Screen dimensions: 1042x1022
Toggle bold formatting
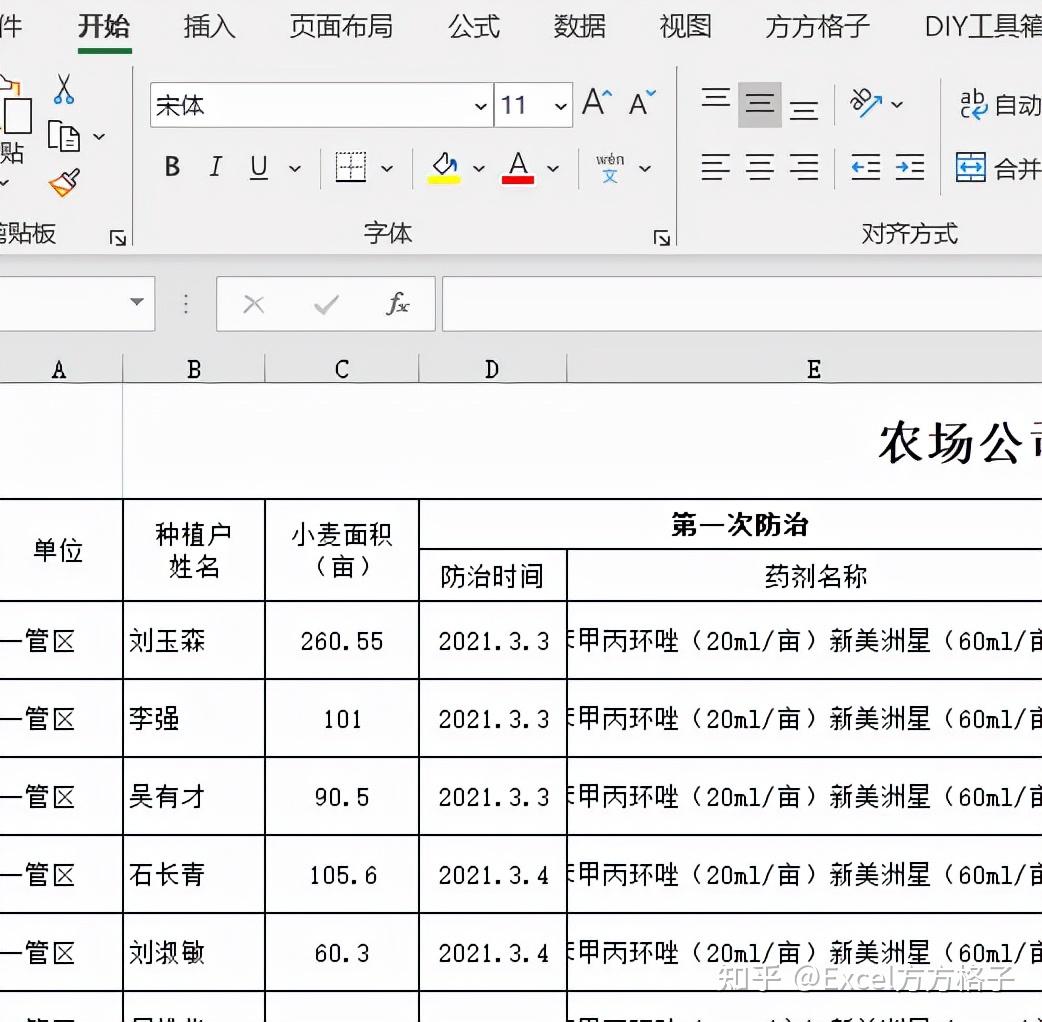tap(171, 167)
